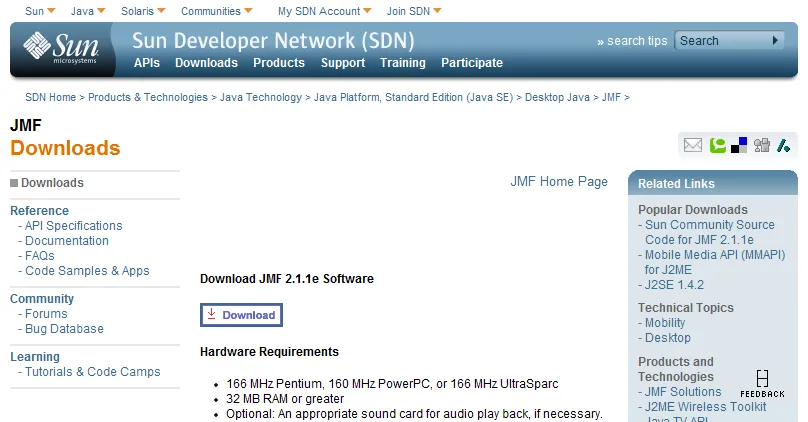This screenshot has width=808, height=422.
Task: Open J2SE 1.4.2 related link
Action: (674, 284)
